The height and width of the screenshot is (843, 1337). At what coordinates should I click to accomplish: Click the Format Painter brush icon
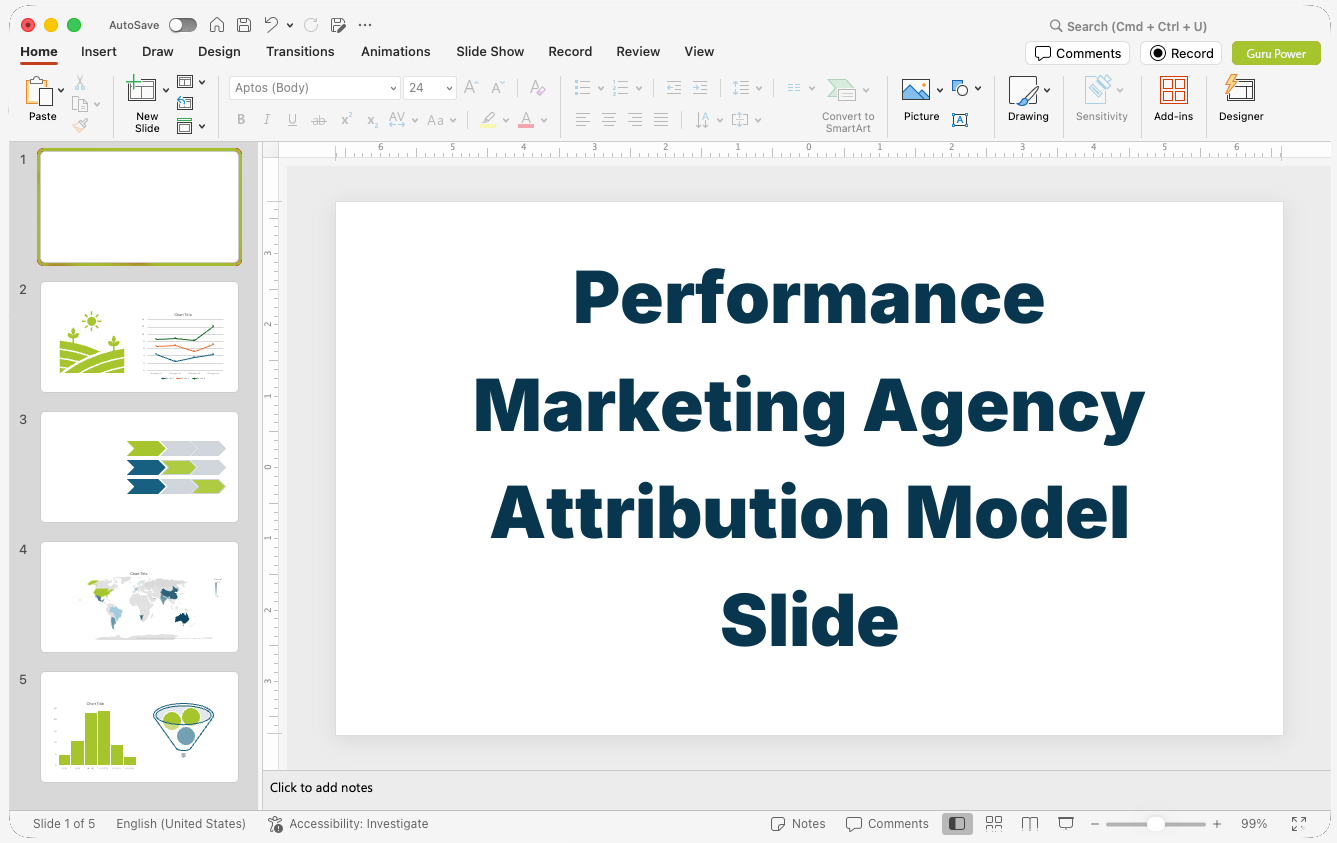[x=80, y=125]
